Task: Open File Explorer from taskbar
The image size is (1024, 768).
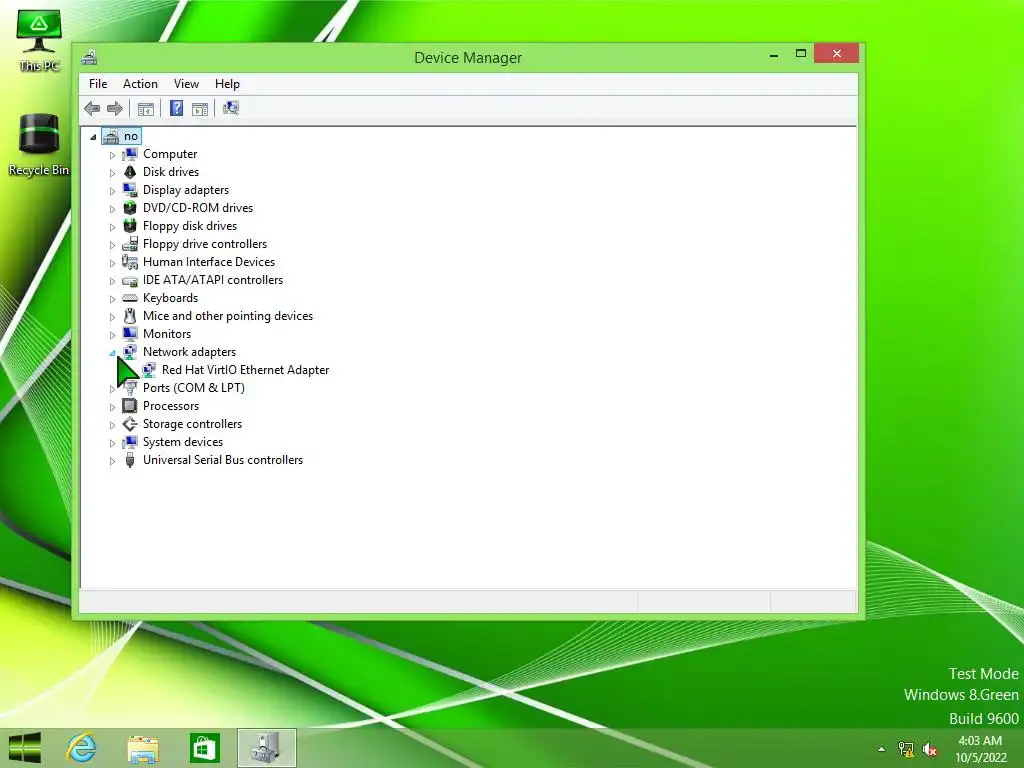Action: [x=143, y=748]
